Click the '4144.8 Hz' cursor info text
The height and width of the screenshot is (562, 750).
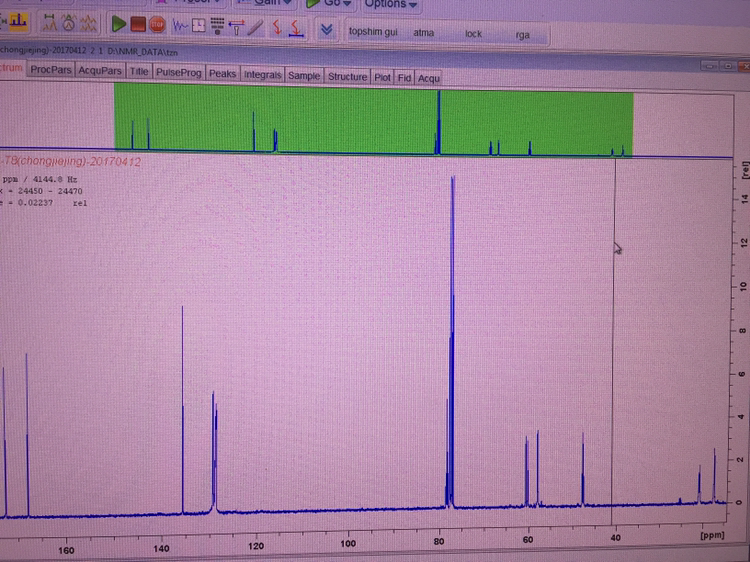pos(55,180)
